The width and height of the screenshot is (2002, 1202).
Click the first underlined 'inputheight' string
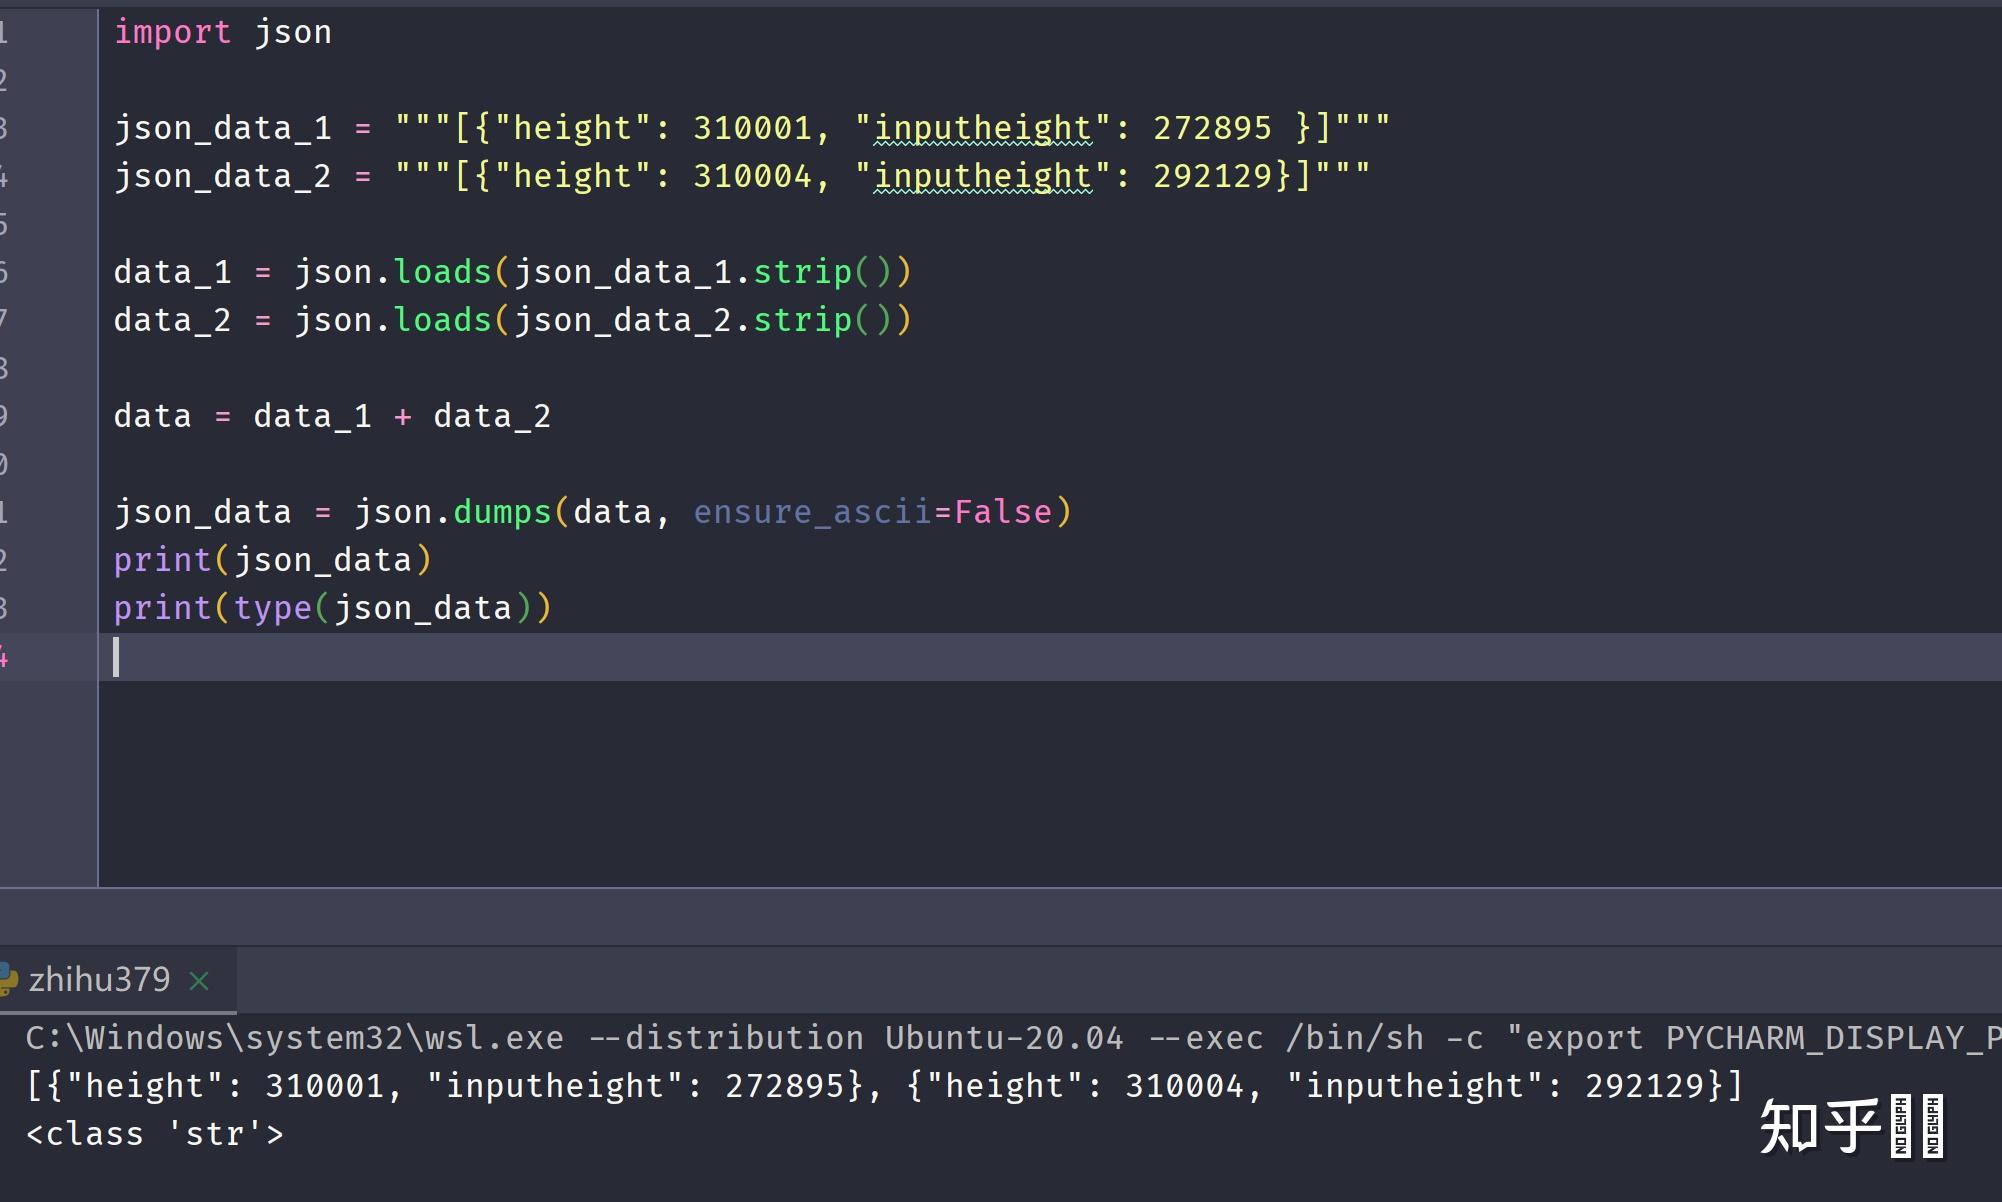pyautogui.click(x=982, y=128)
